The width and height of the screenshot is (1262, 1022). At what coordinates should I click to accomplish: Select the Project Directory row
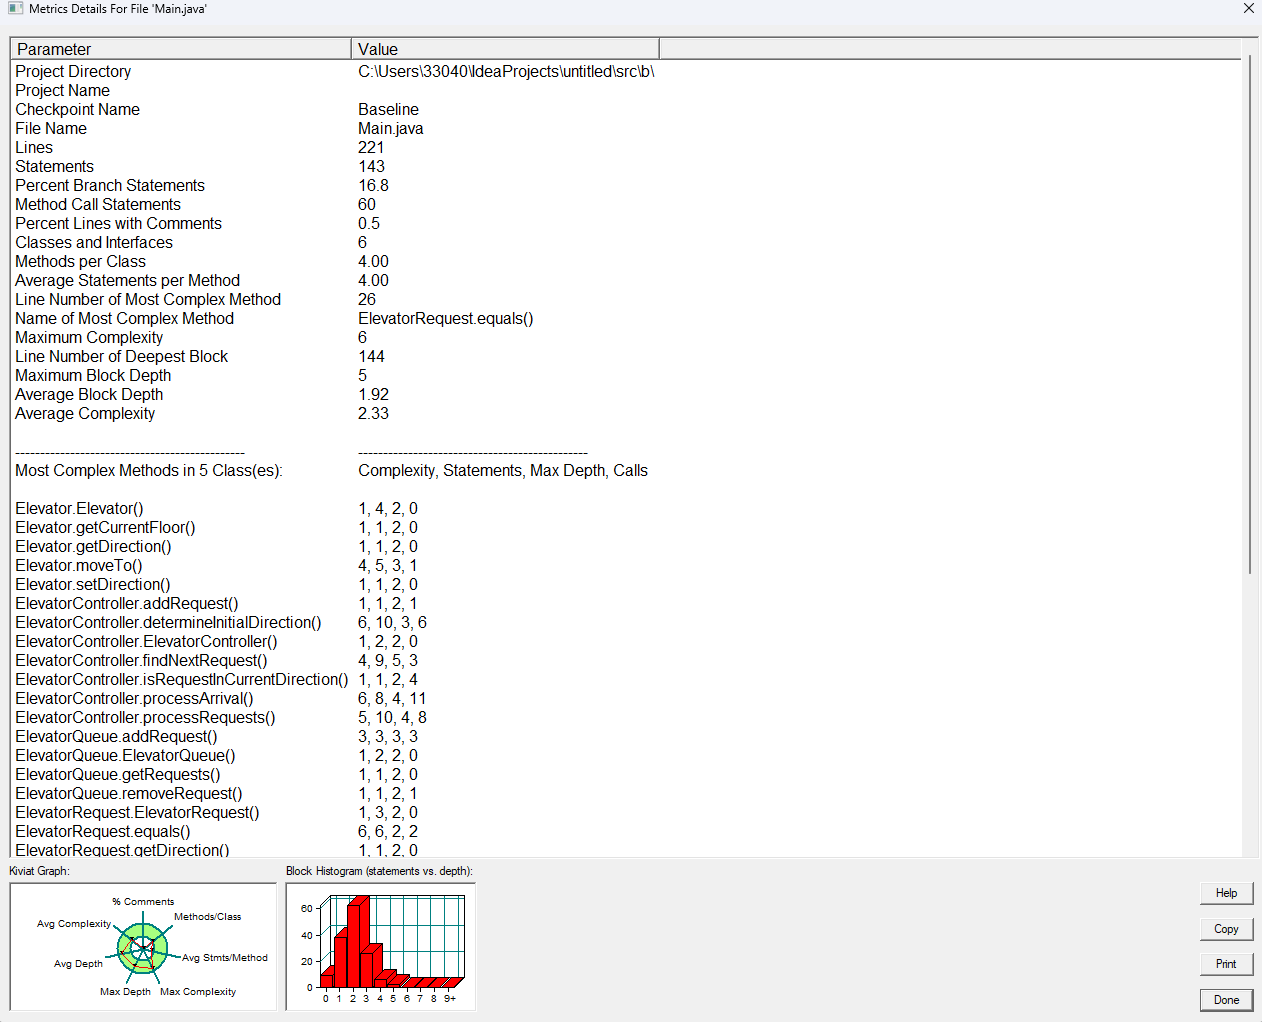coord(335,72)
